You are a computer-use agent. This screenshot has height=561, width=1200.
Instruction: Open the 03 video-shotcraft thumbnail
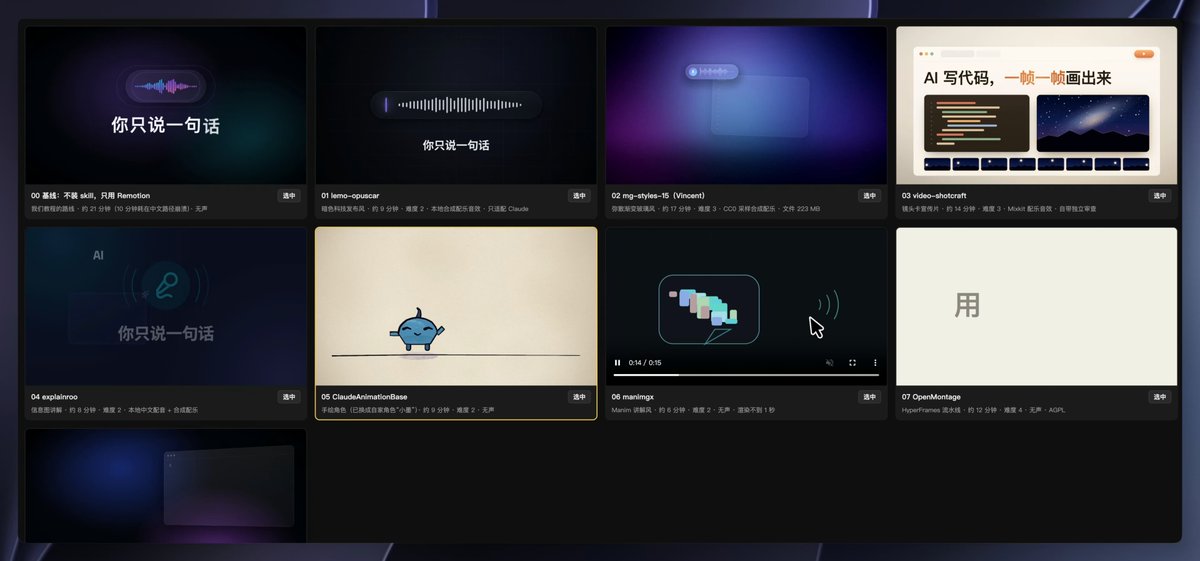[1037, 105]
